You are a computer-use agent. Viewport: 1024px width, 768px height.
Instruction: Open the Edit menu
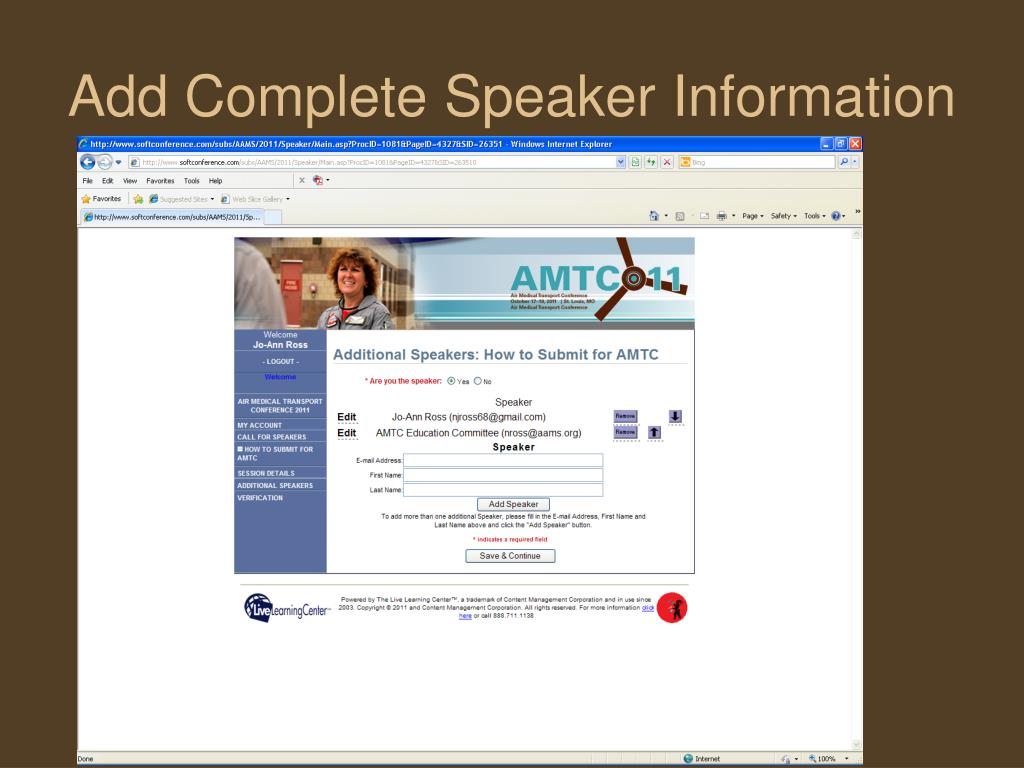pos(108,181)
